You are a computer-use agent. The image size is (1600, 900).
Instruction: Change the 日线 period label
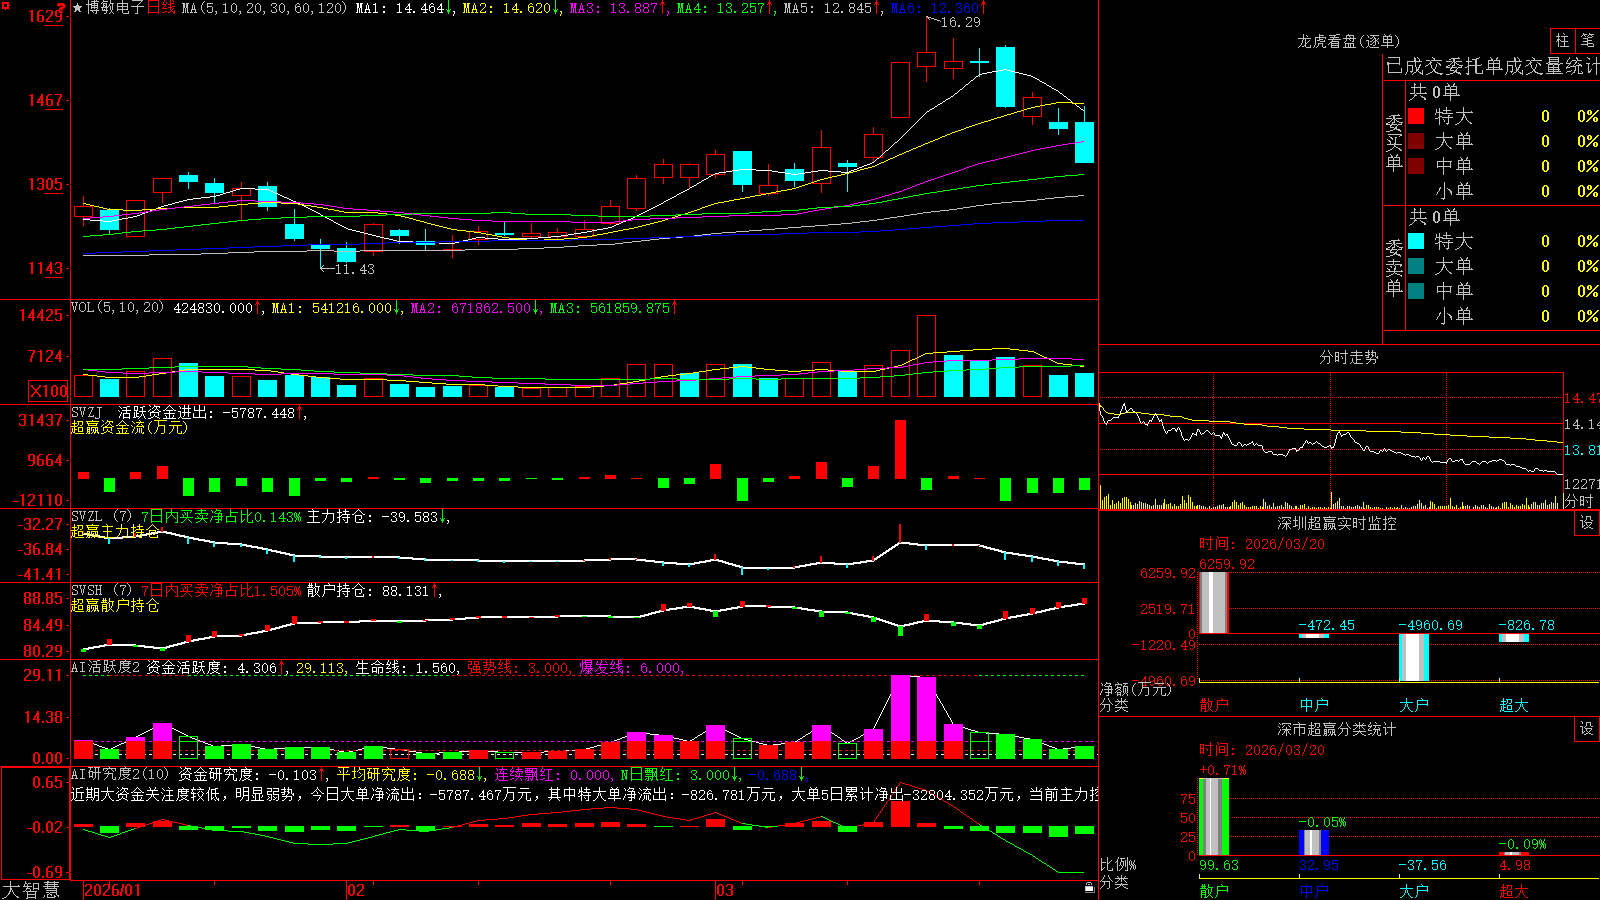tap(161, 8)
